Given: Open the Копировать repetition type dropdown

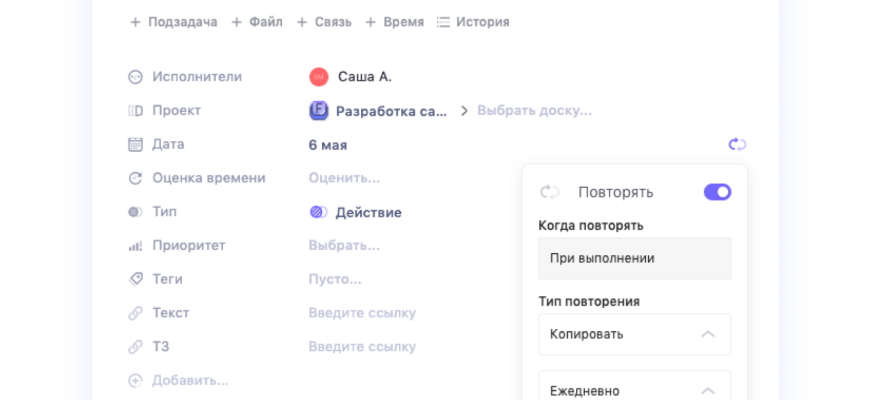Looking at the screenshot, I should [x=634, y=334].
